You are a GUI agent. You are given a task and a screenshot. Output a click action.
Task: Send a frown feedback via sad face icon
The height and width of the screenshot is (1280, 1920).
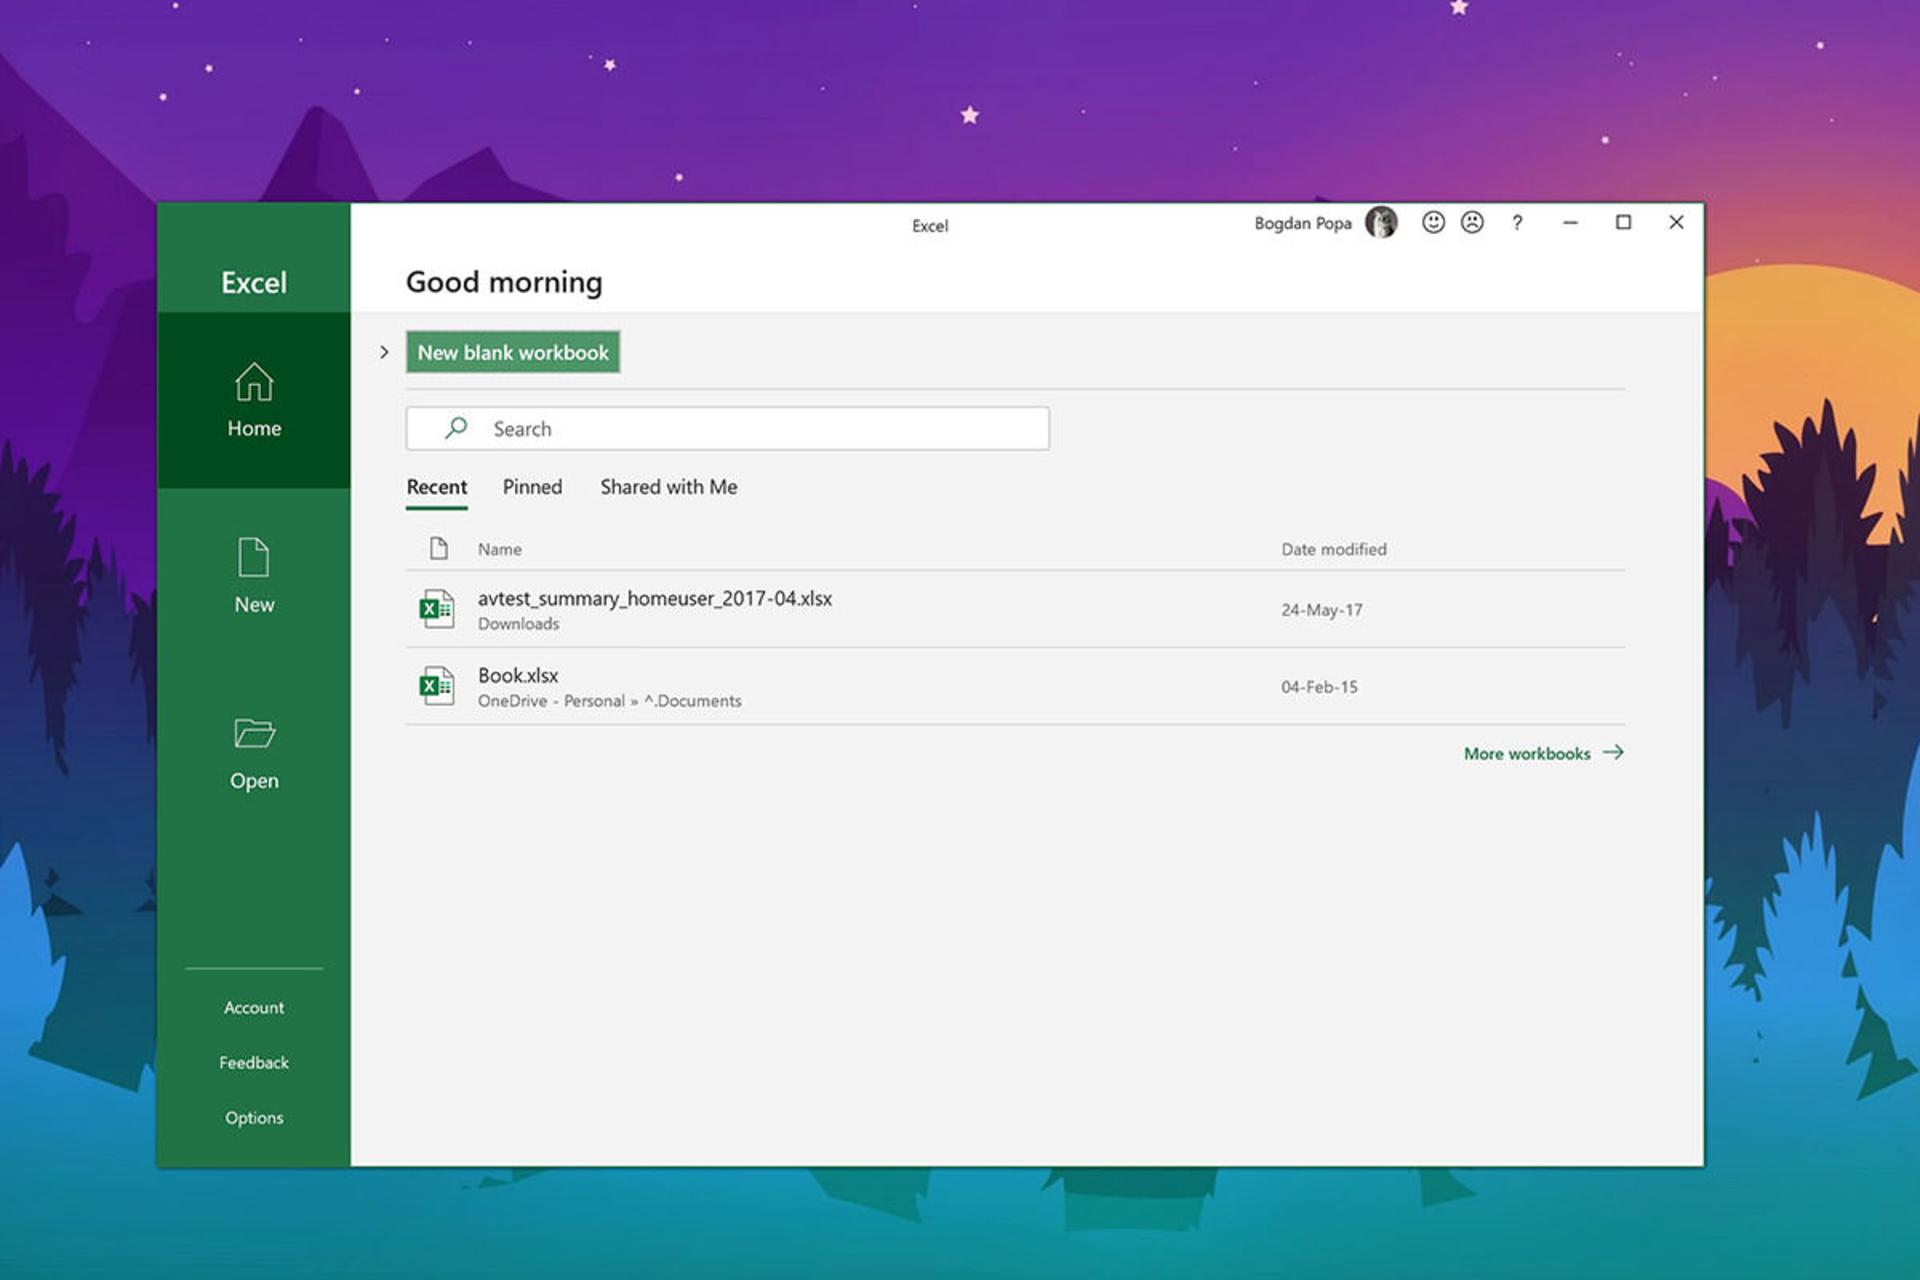pyautogui.click(x=1472, y=222)
